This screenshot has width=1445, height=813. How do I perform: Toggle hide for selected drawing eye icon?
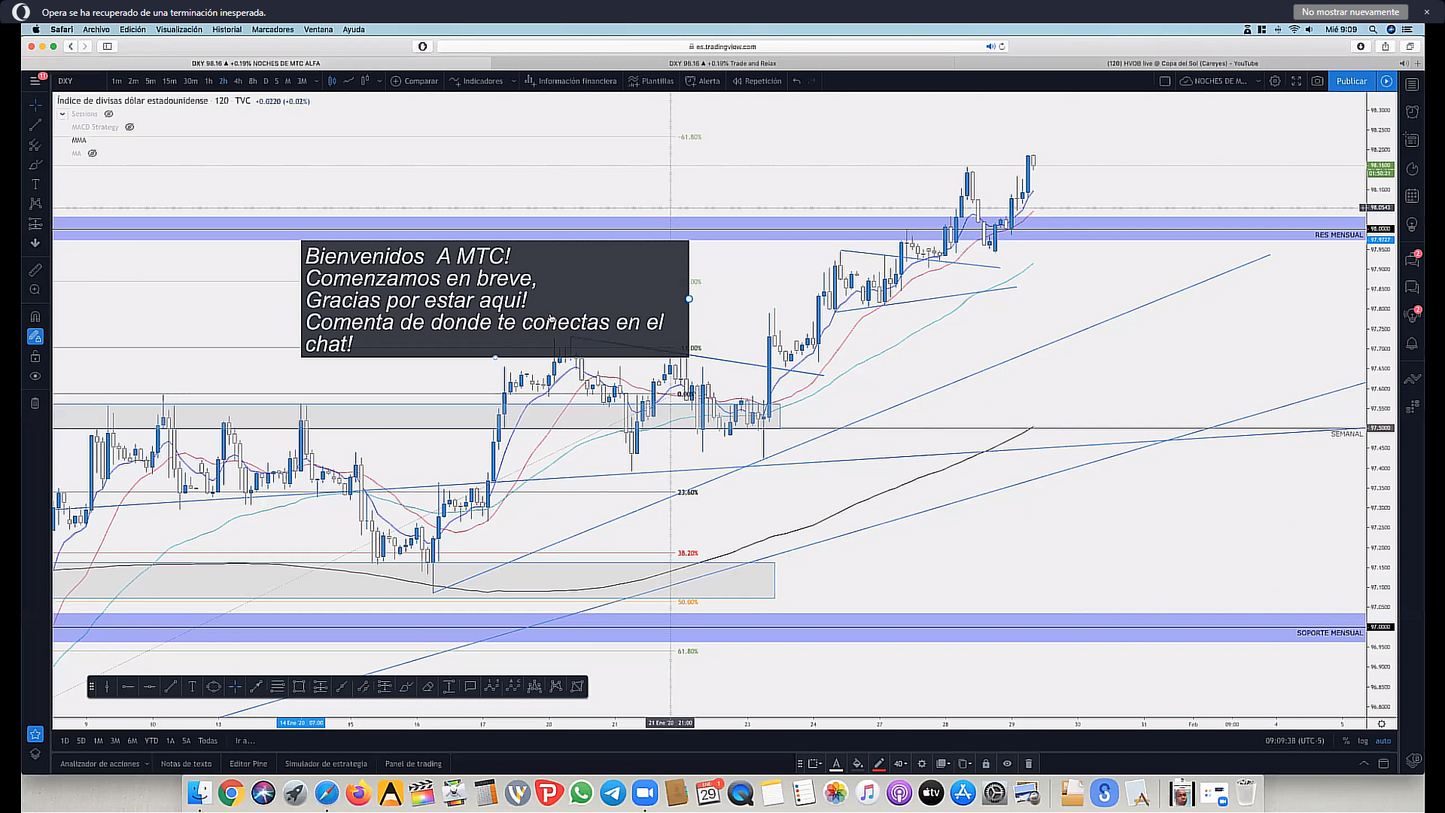coord(1007,764)
